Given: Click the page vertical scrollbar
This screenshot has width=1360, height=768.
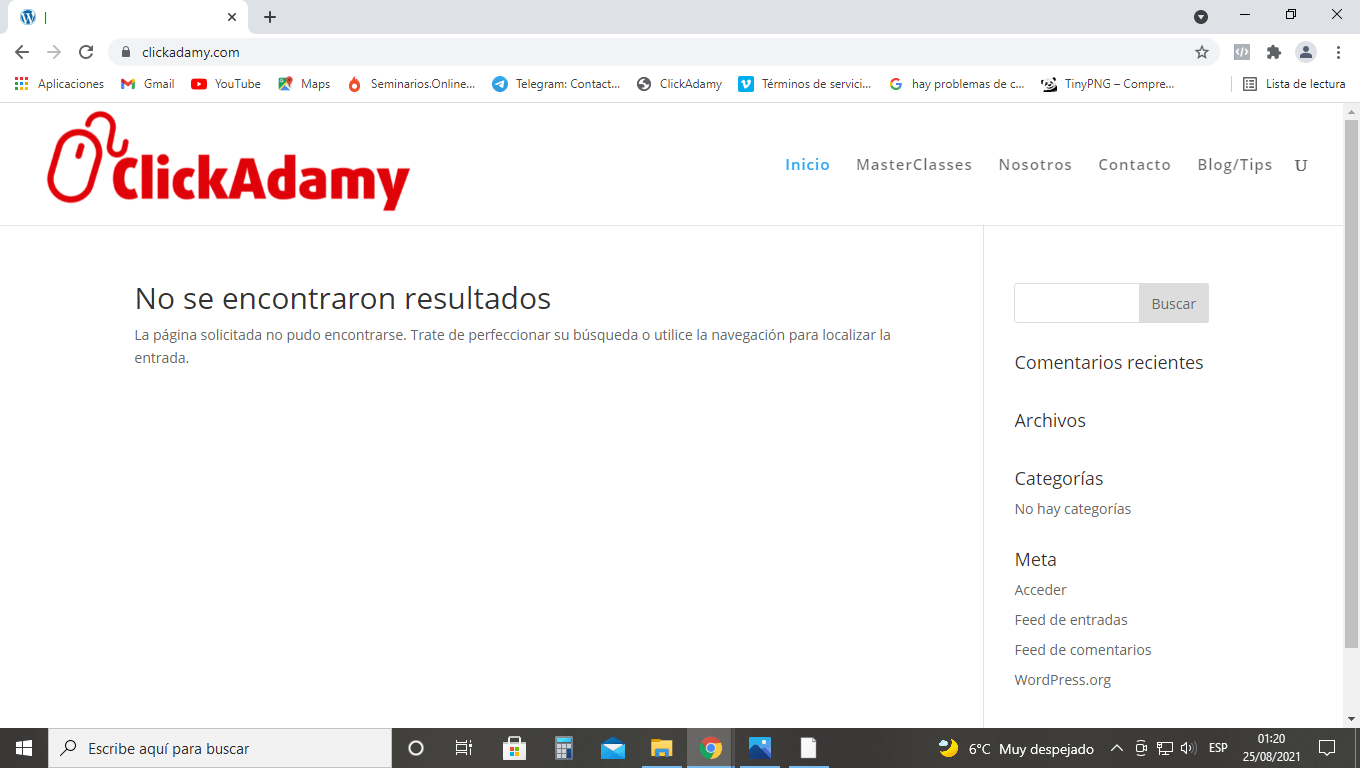Looking at the screenshot, I should (x=1351, y=383).
